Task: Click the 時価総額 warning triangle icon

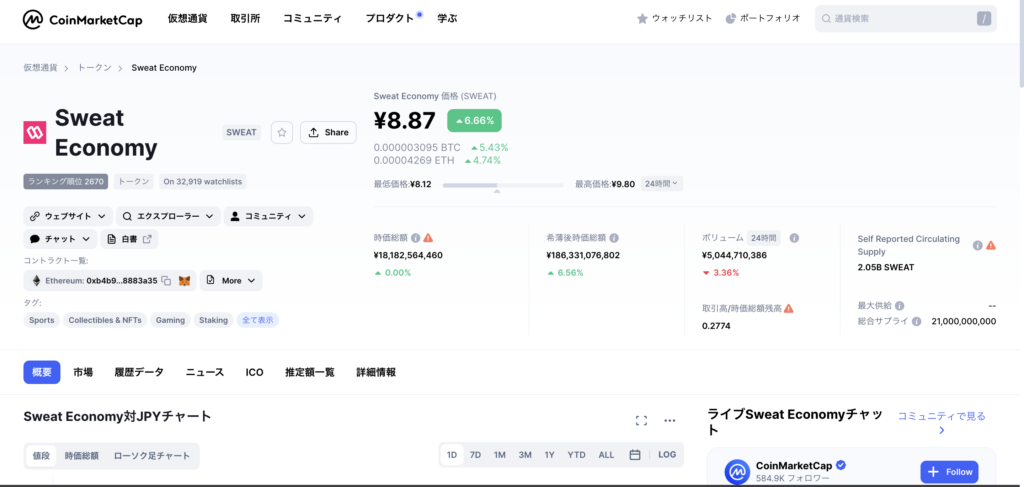Action: pos(428,238)
